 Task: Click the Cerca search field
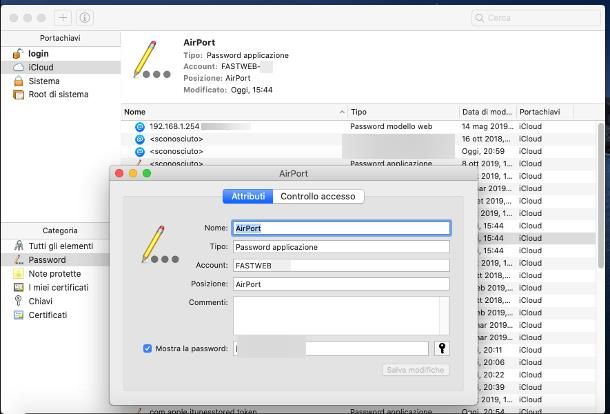[536, 18]
